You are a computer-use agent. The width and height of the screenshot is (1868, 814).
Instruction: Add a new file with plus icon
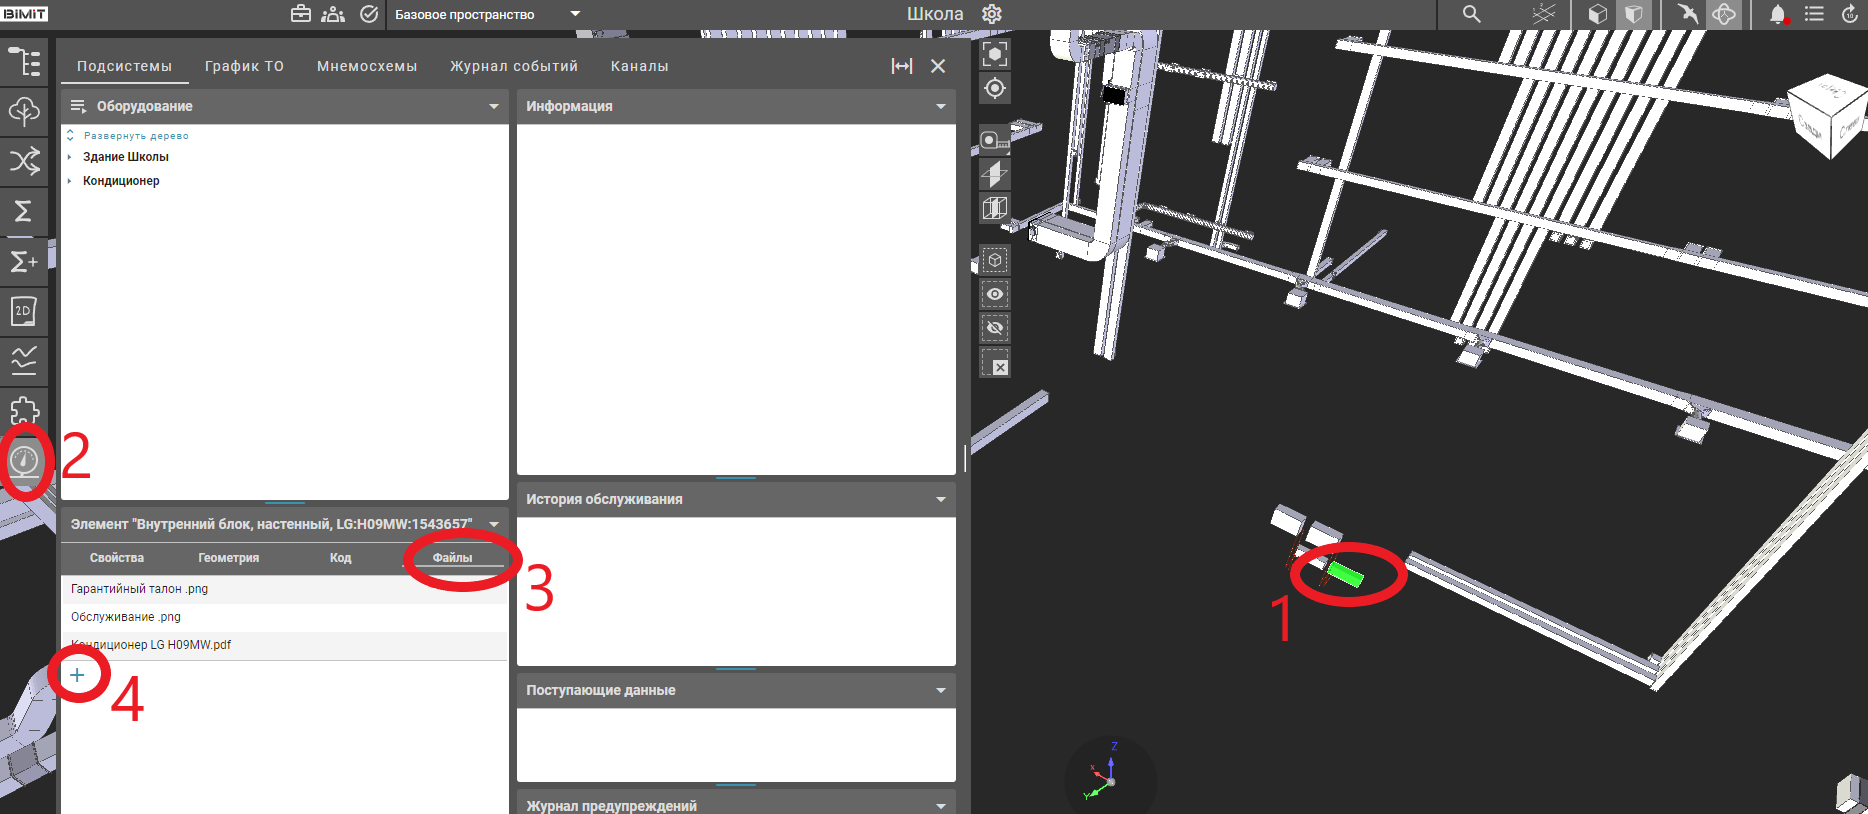click(77, 675)
